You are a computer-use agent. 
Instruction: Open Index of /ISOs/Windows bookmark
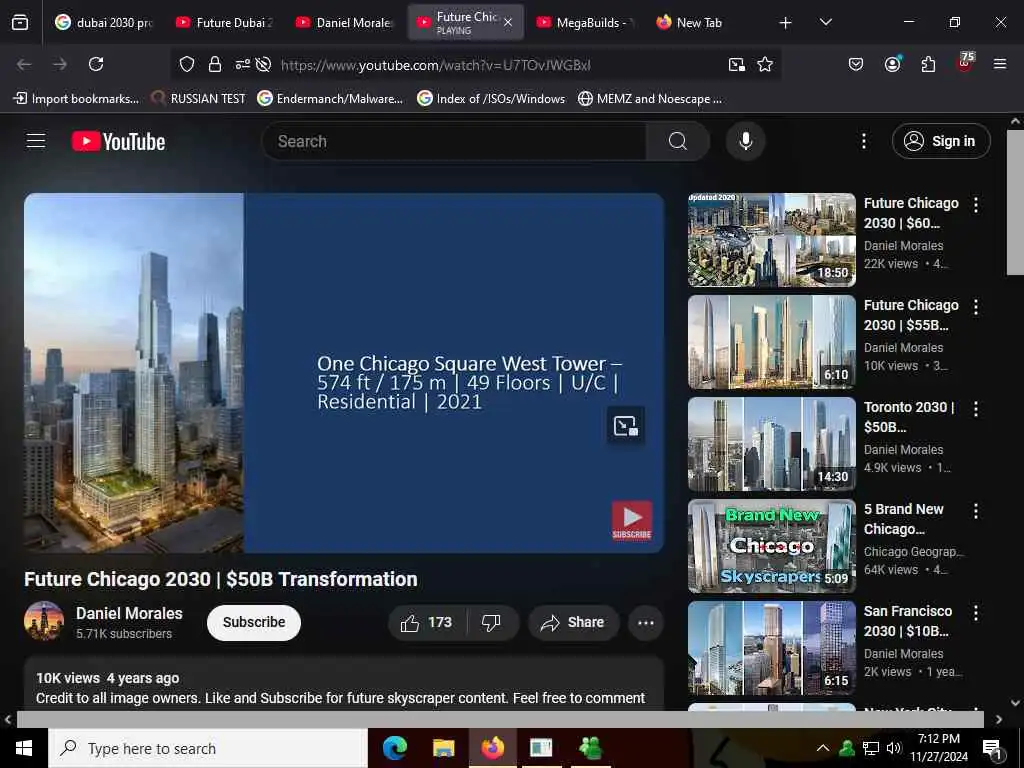[491, 99]
